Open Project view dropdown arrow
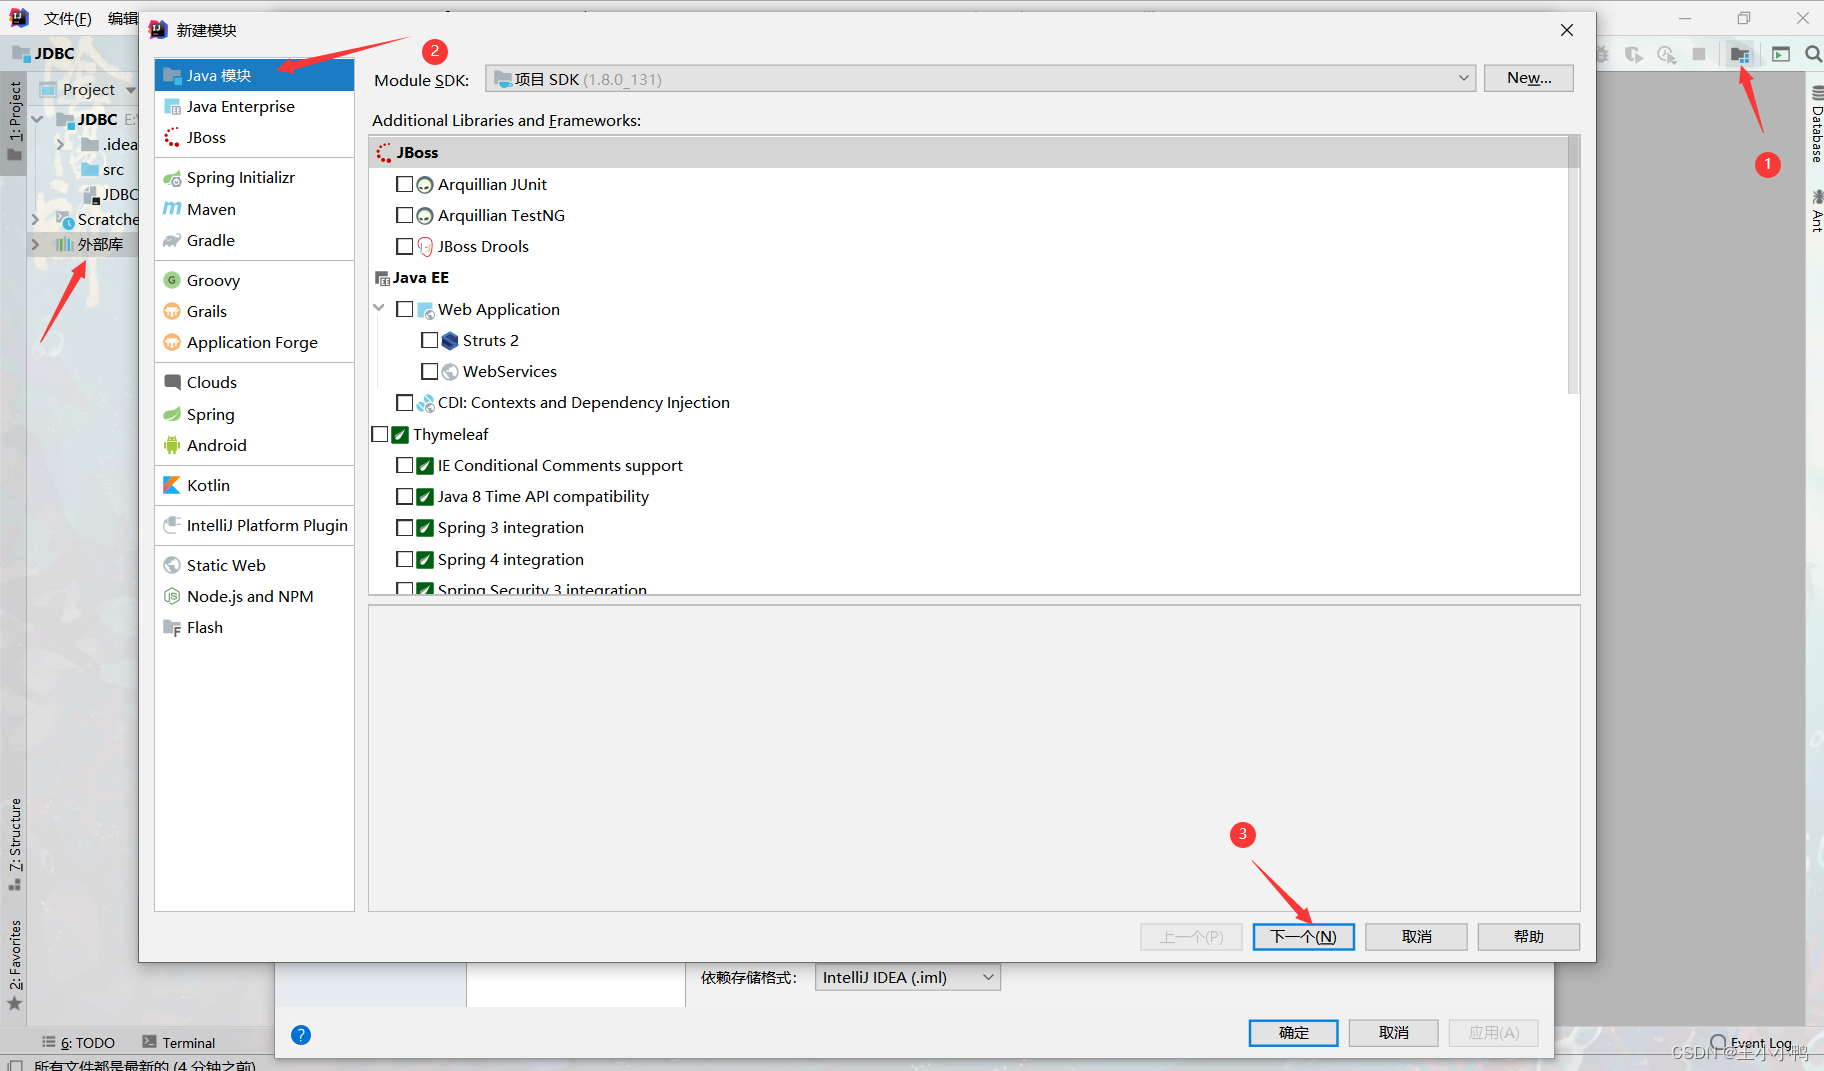Viewport: 1824px width, 1071px height. pos(130,90)
